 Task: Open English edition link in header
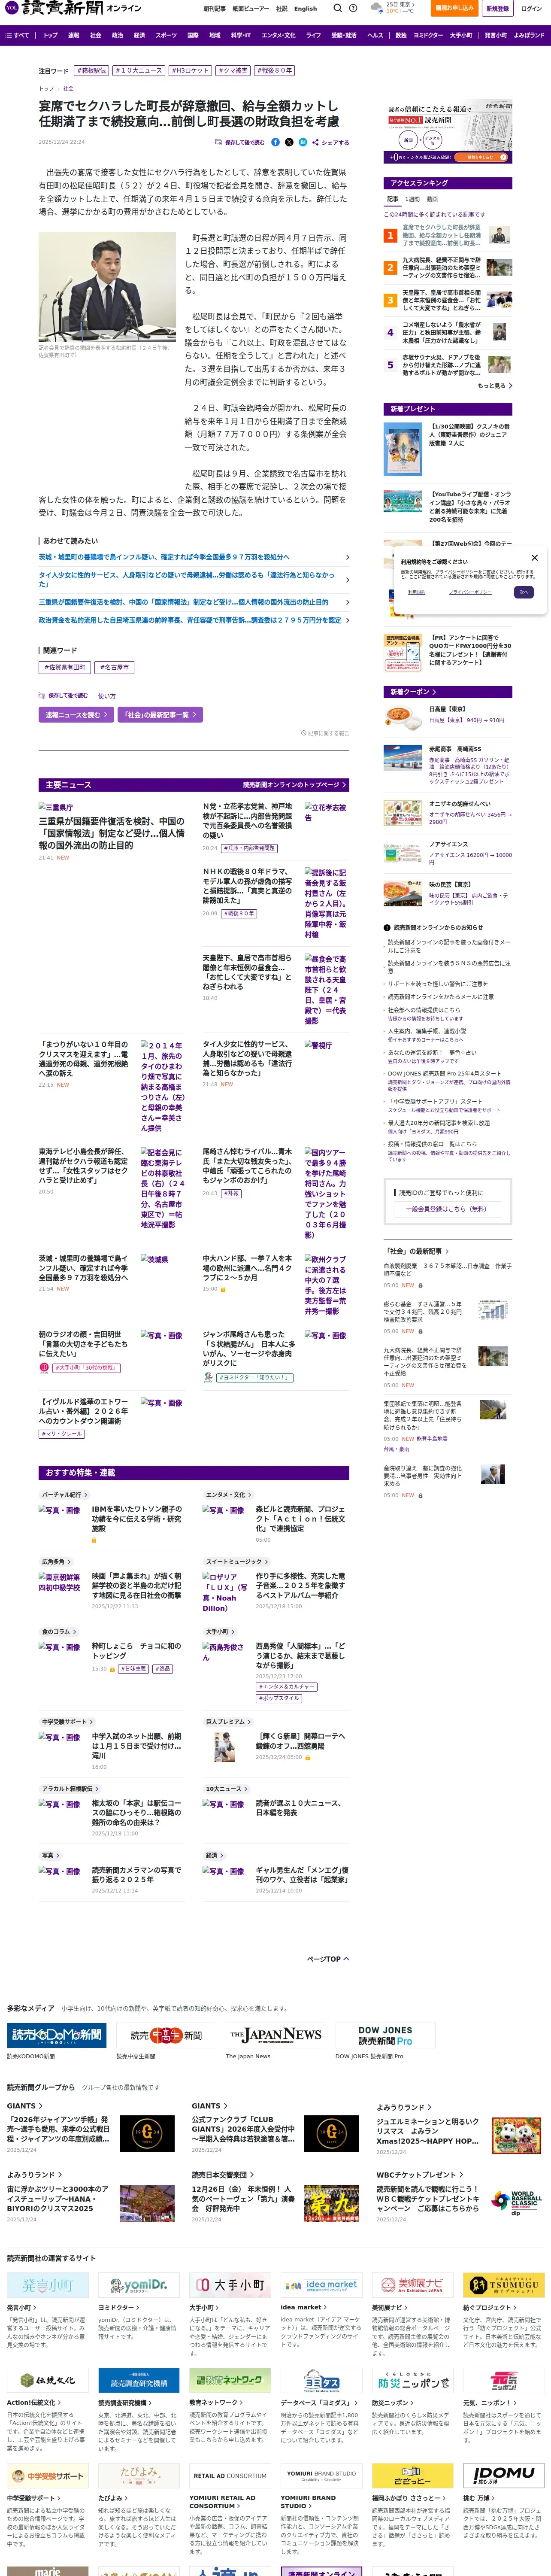(x=305, y=8)
